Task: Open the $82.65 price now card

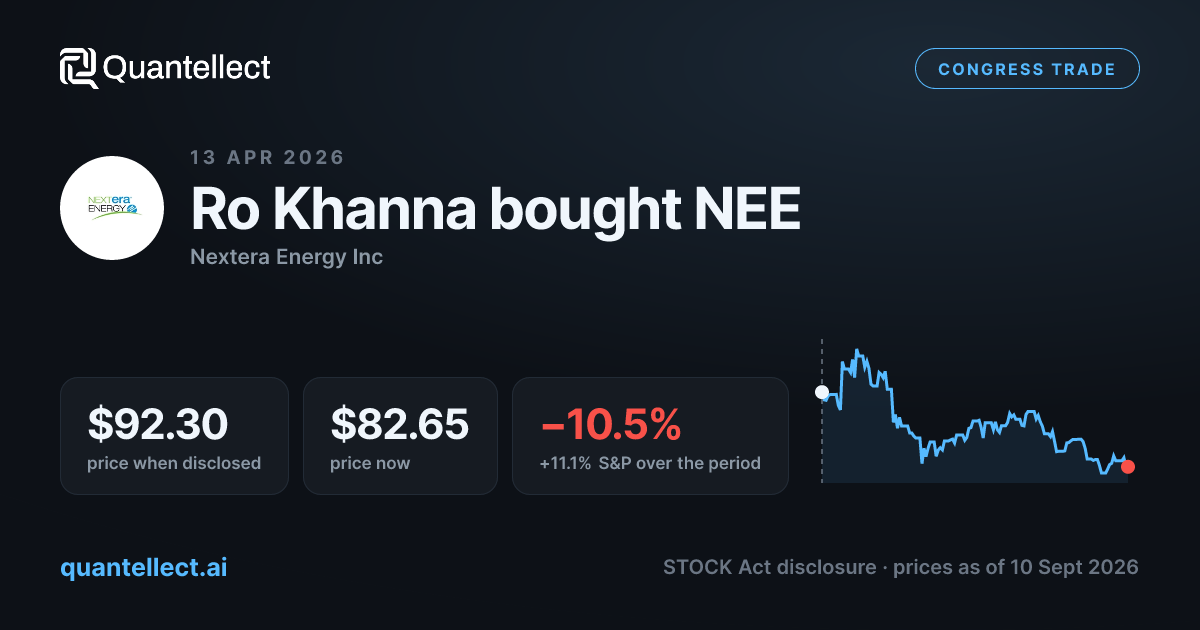Action: tap(400, 435)
